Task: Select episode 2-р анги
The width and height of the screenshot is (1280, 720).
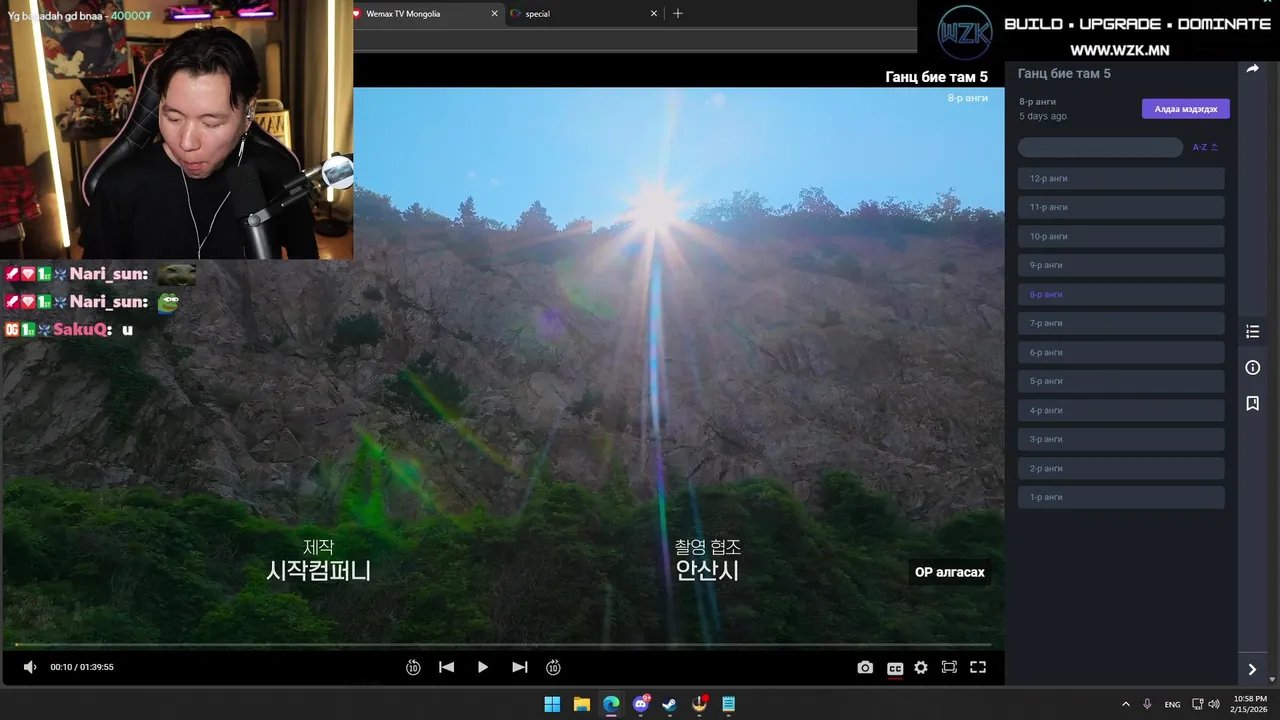Action: (1121, 468)
